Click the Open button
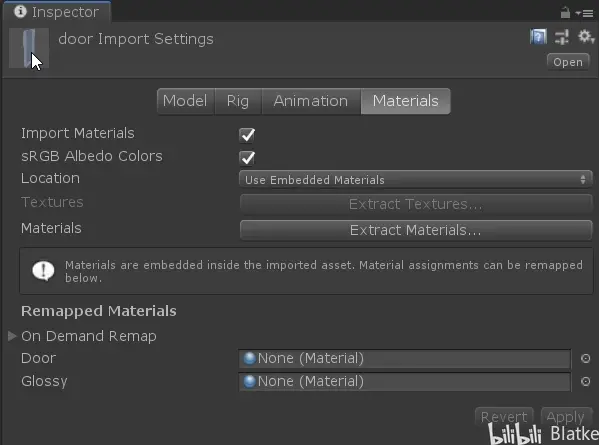This screenshot has height=445, width=599. point(568,62)
